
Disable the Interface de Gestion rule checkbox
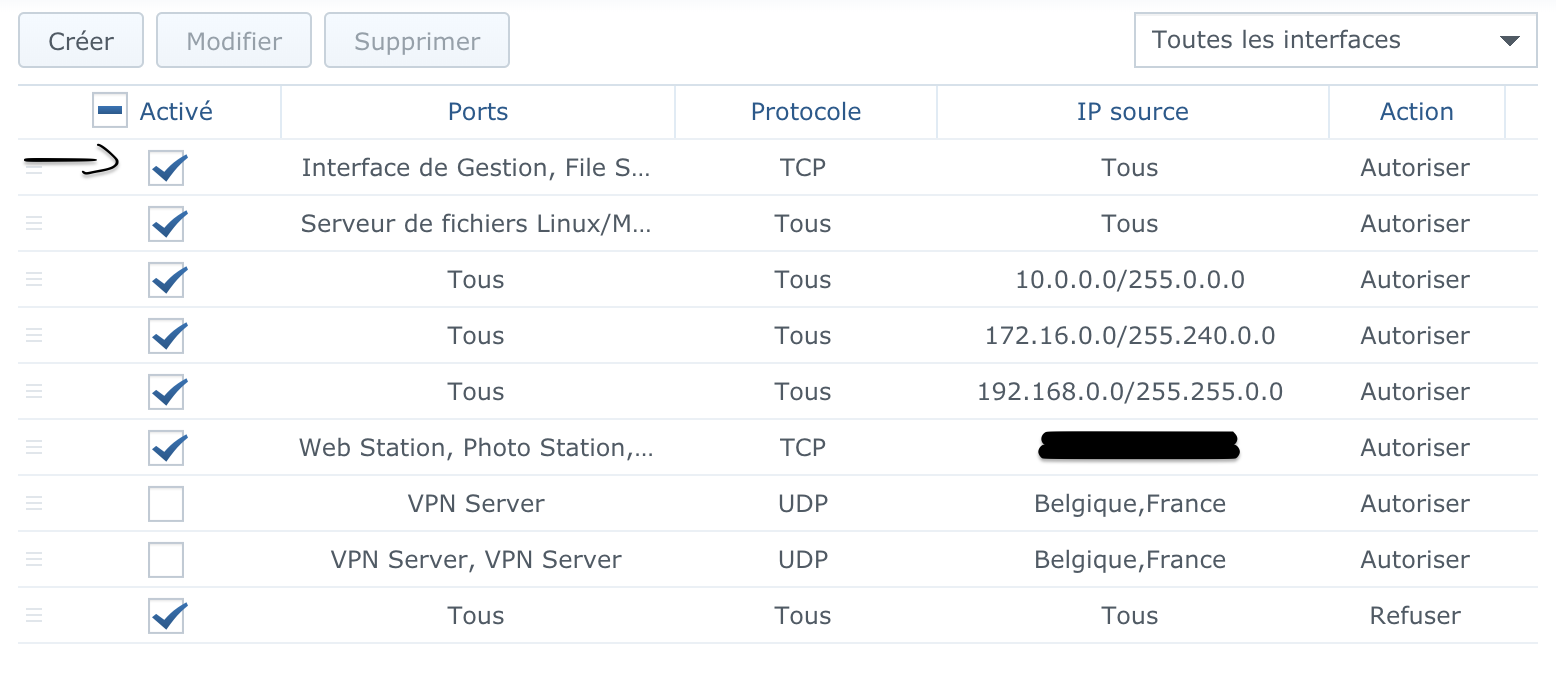(x=166, y=168)
